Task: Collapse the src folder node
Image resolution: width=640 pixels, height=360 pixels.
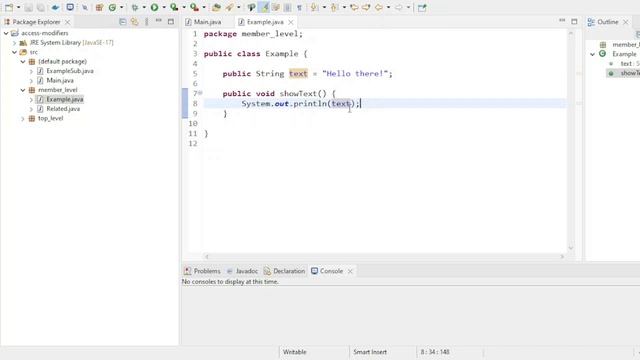Action: pos(15,52)
